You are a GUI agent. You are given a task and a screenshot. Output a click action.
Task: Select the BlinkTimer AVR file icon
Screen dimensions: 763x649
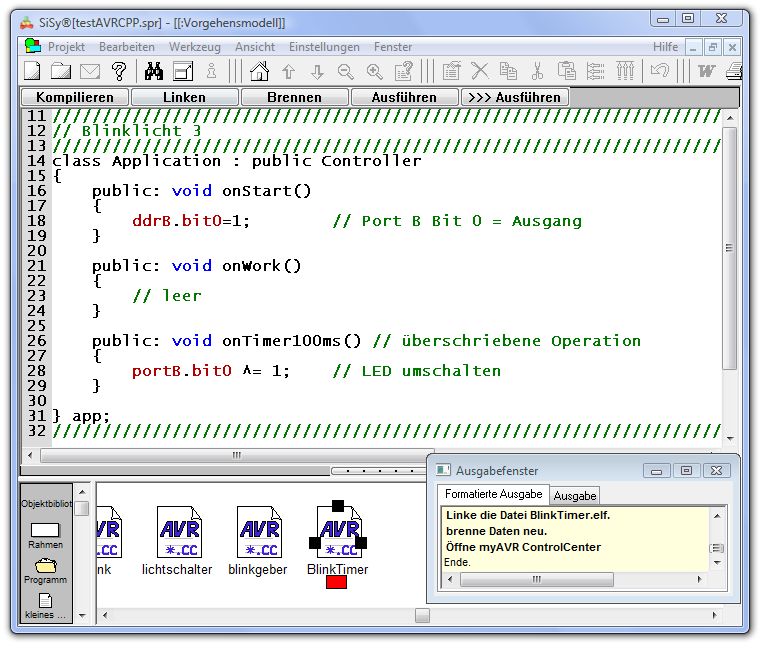(x=339, y=531)
